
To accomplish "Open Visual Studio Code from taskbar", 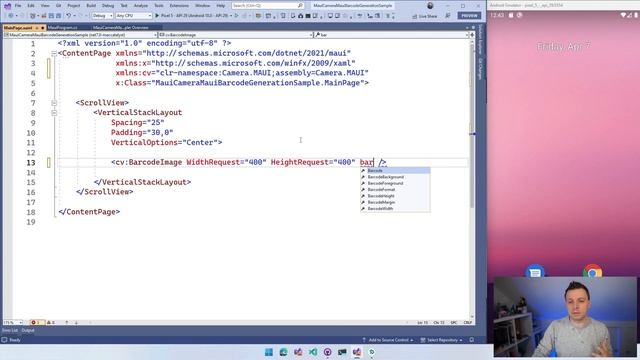I will [x=313, y=352].
